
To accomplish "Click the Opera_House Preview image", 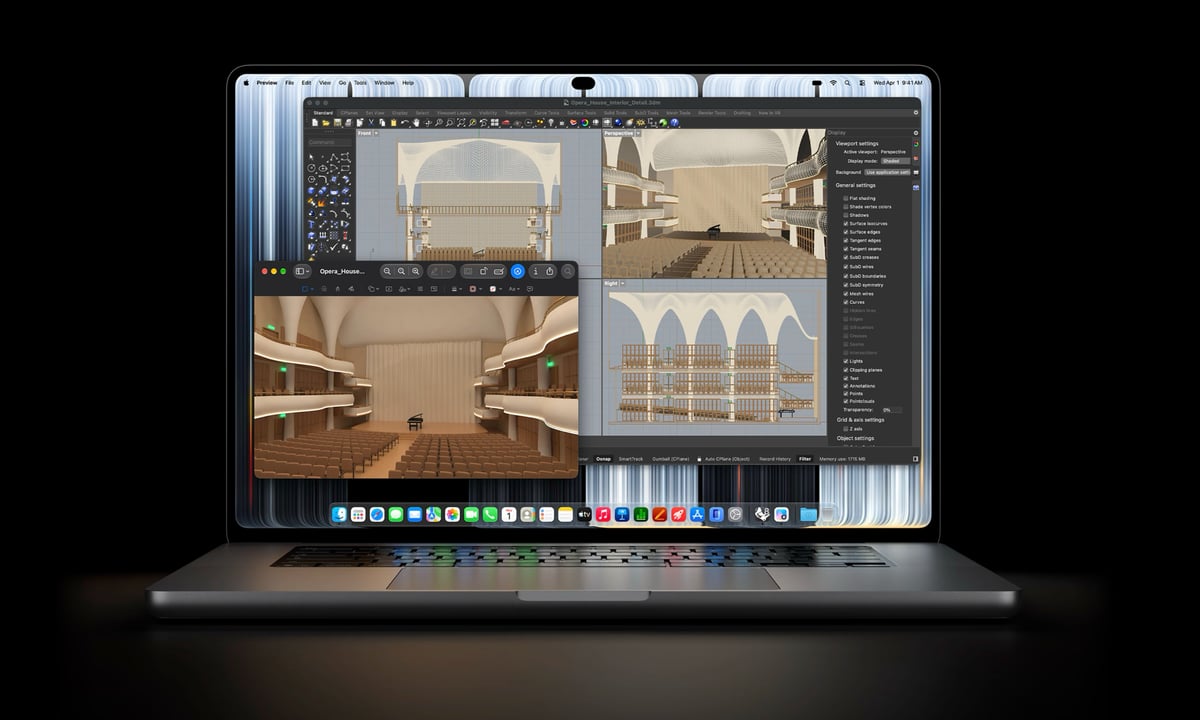I will click(x=416, y=387).
